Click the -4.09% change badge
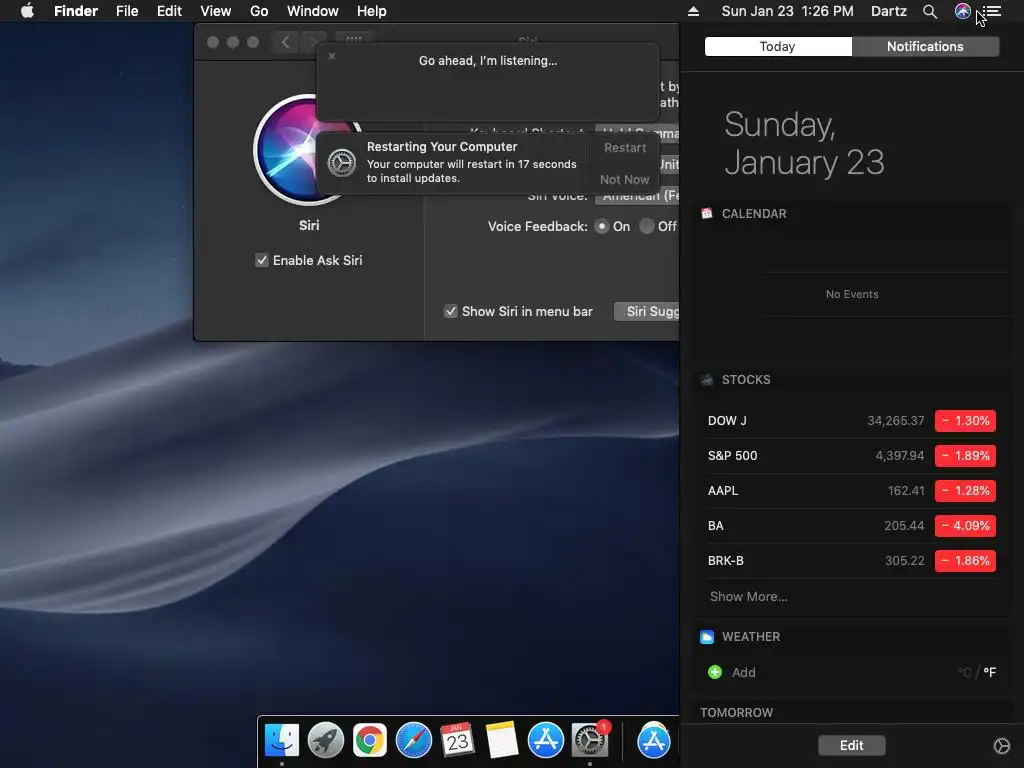Image resolution: width=1024 pixels, height=768 pixels. pos(965,526)
